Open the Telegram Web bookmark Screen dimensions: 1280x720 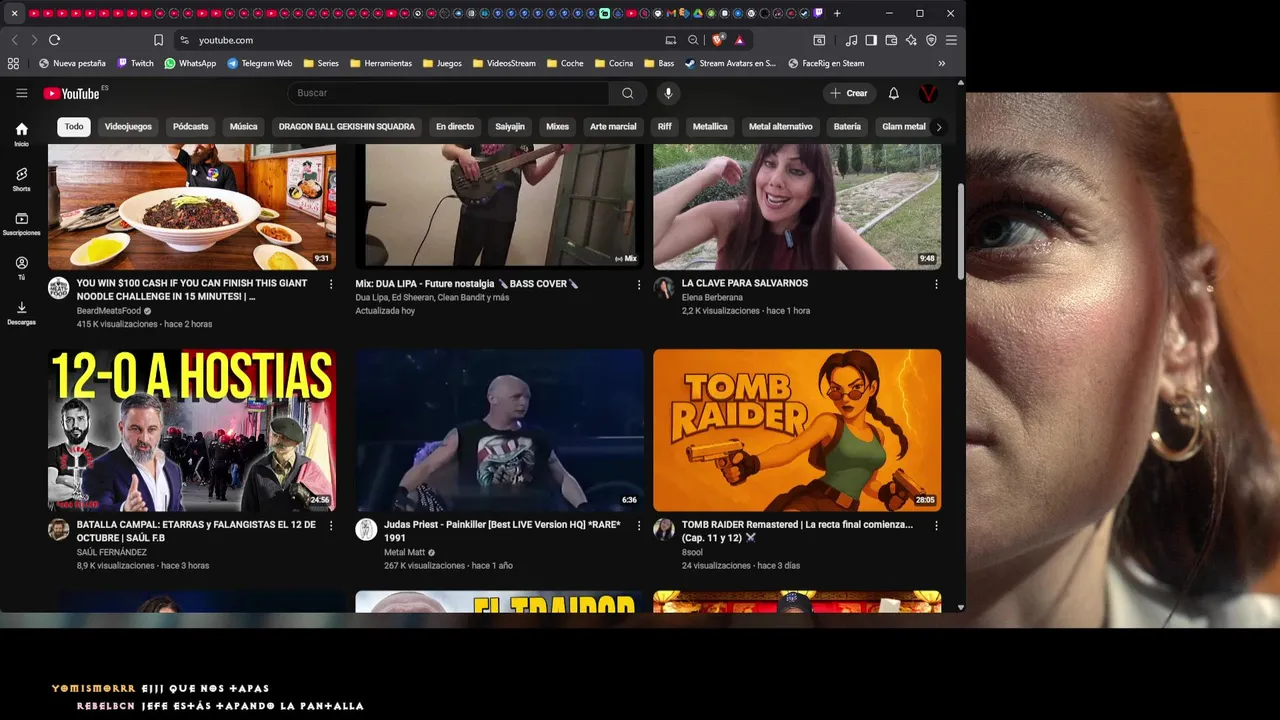[260, 63]
